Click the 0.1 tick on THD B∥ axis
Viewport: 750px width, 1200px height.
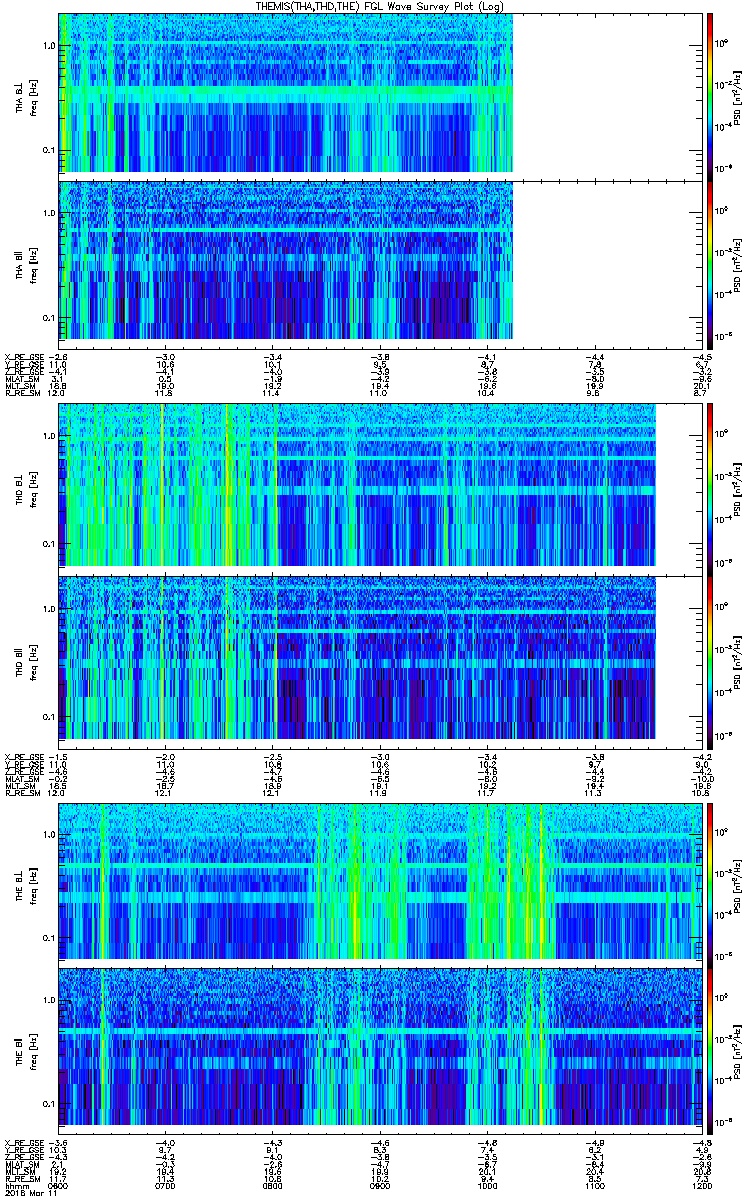(49, 717)
